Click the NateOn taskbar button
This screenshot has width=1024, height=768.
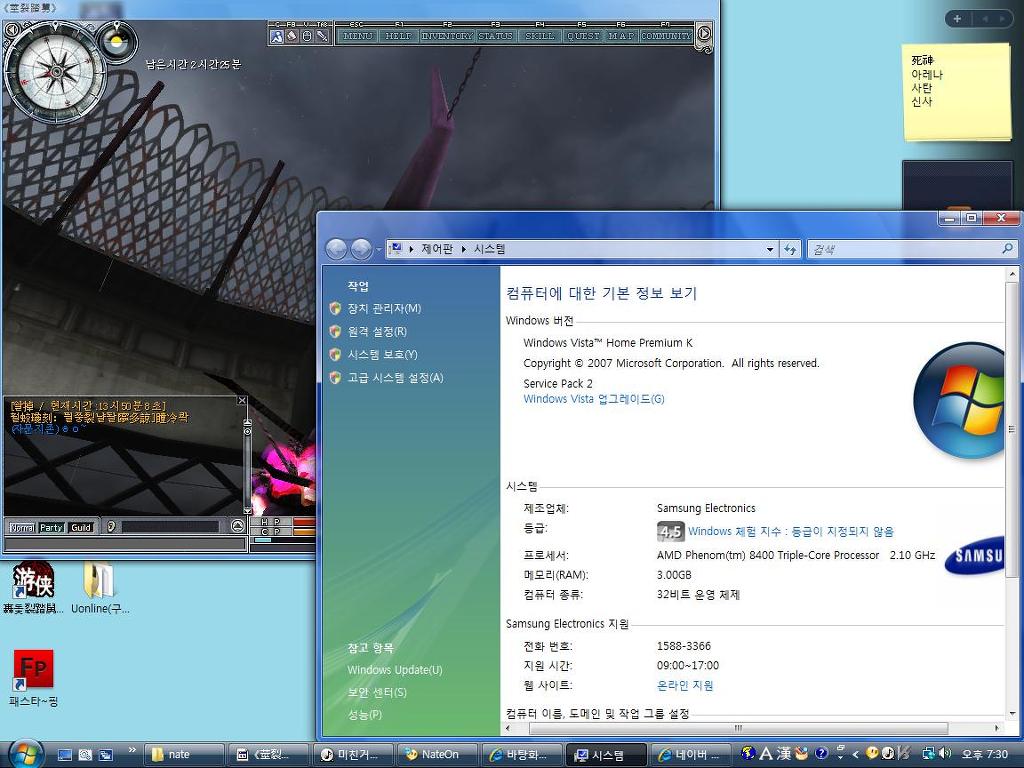[x=438, y=754]
